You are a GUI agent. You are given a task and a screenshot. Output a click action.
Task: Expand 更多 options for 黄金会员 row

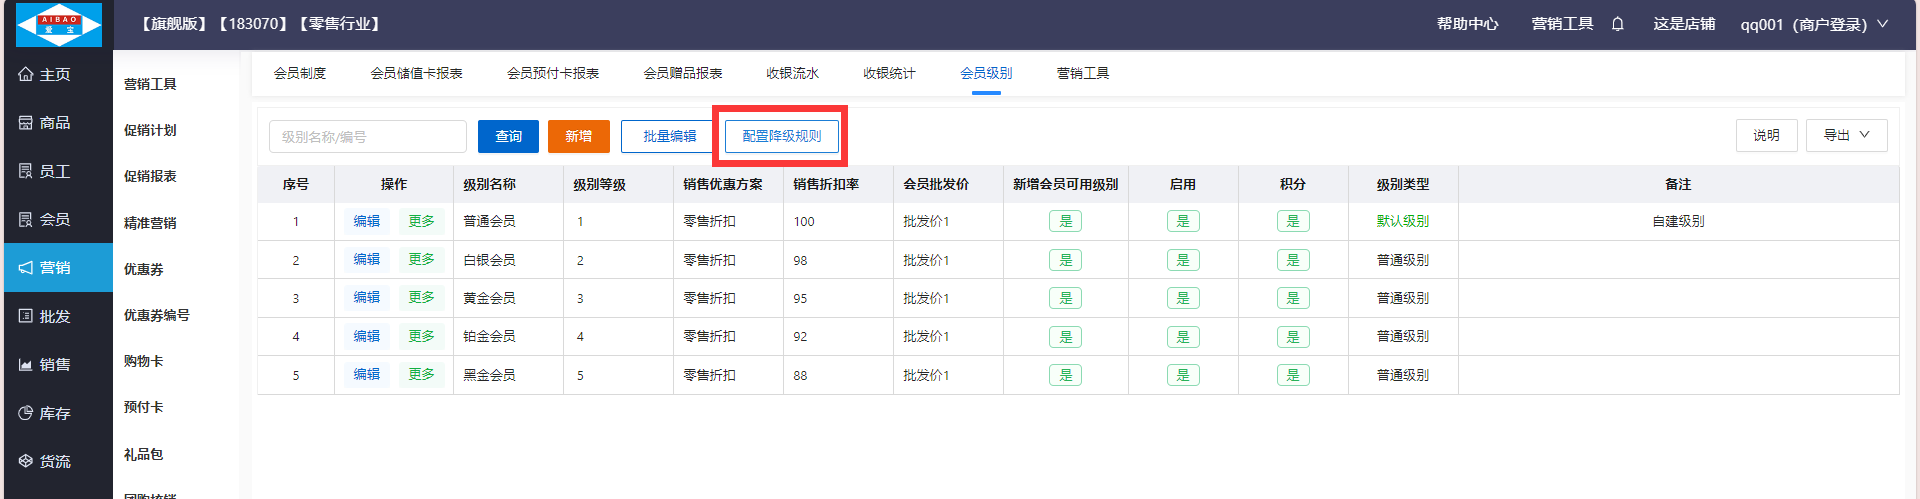point(421,298)
